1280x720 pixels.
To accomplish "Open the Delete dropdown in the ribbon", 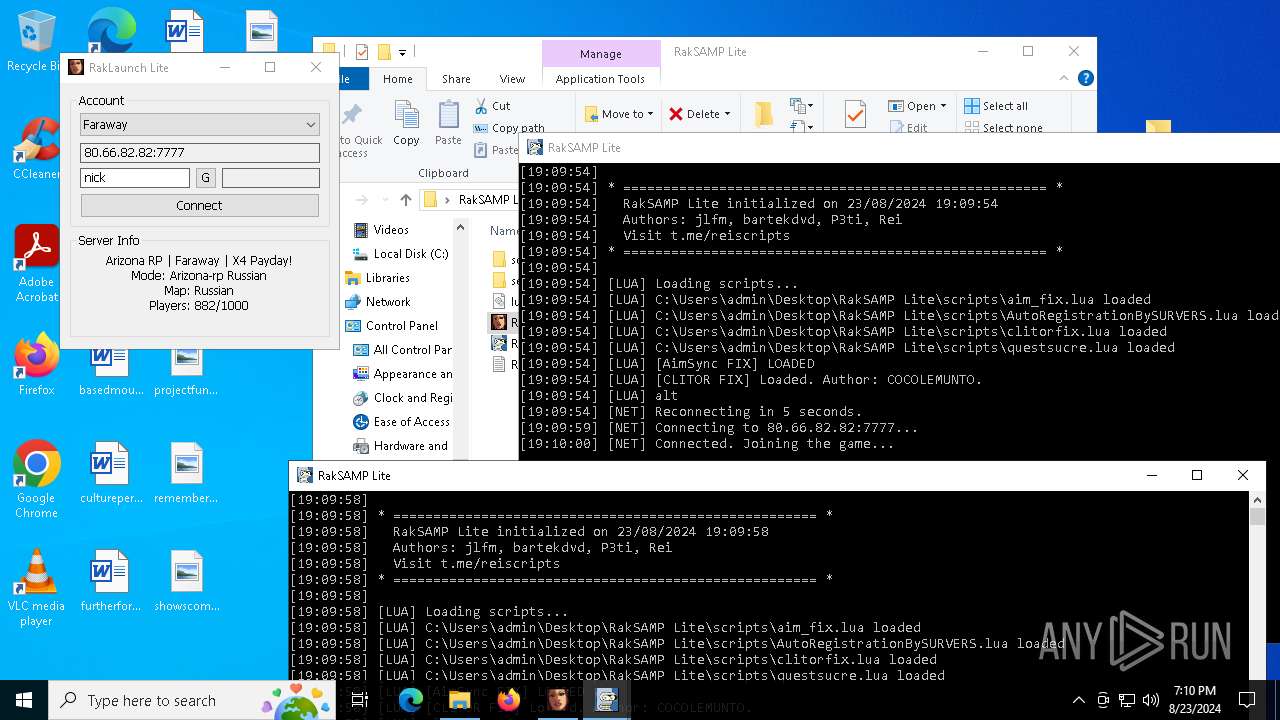I will point(726,114).
